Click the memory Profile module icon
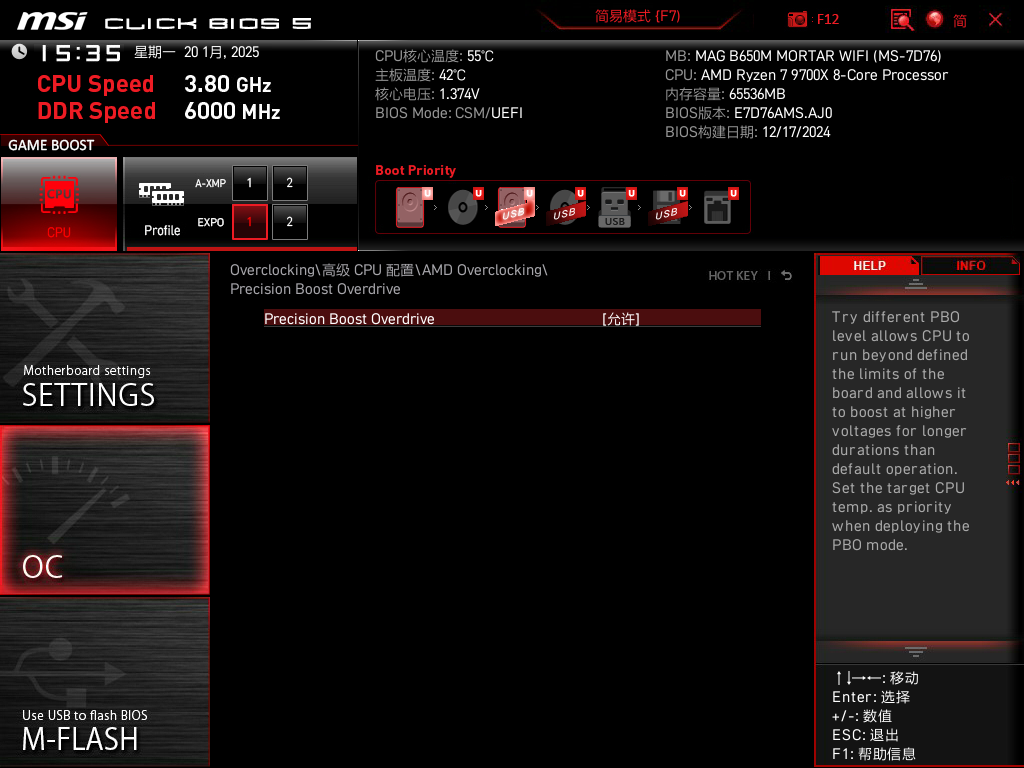The image size is (1024, 768). point(161,194)
